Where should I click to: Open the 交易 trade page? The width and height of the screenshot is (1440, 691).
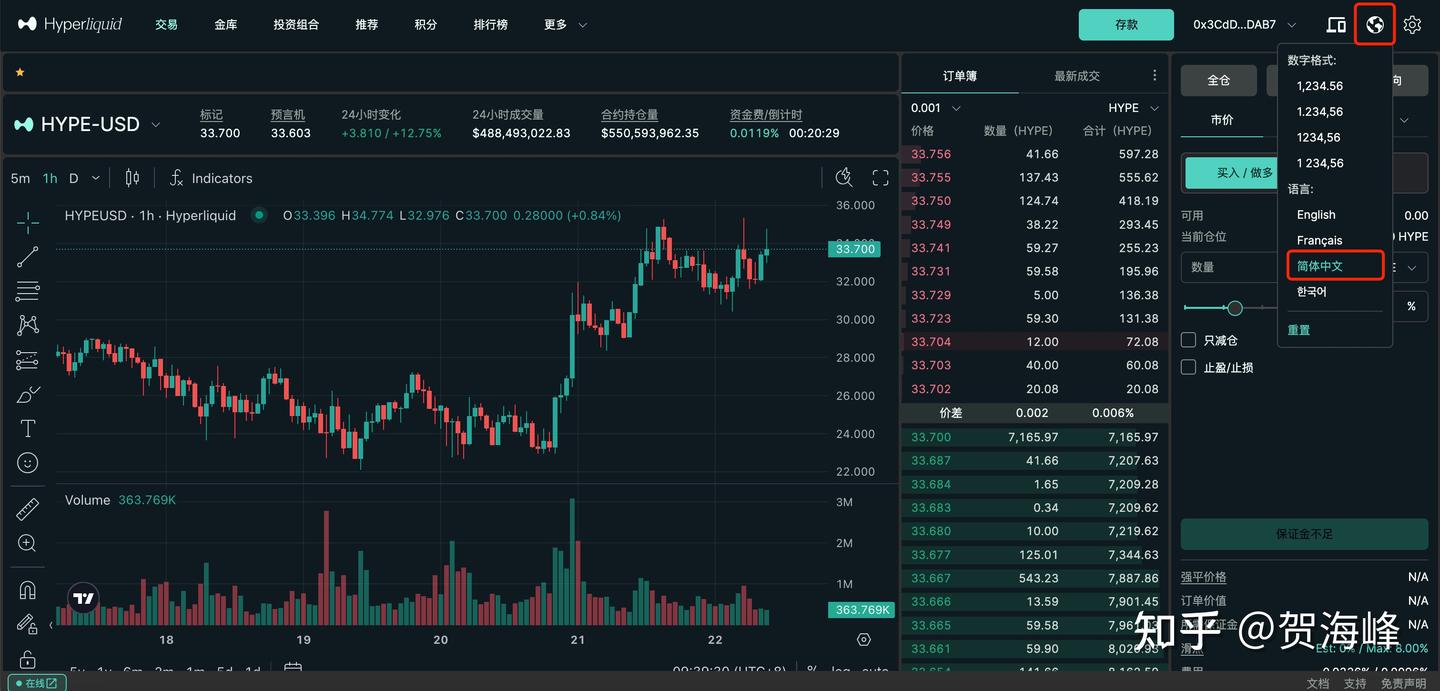pyautogui.click(x=166, y=24)
